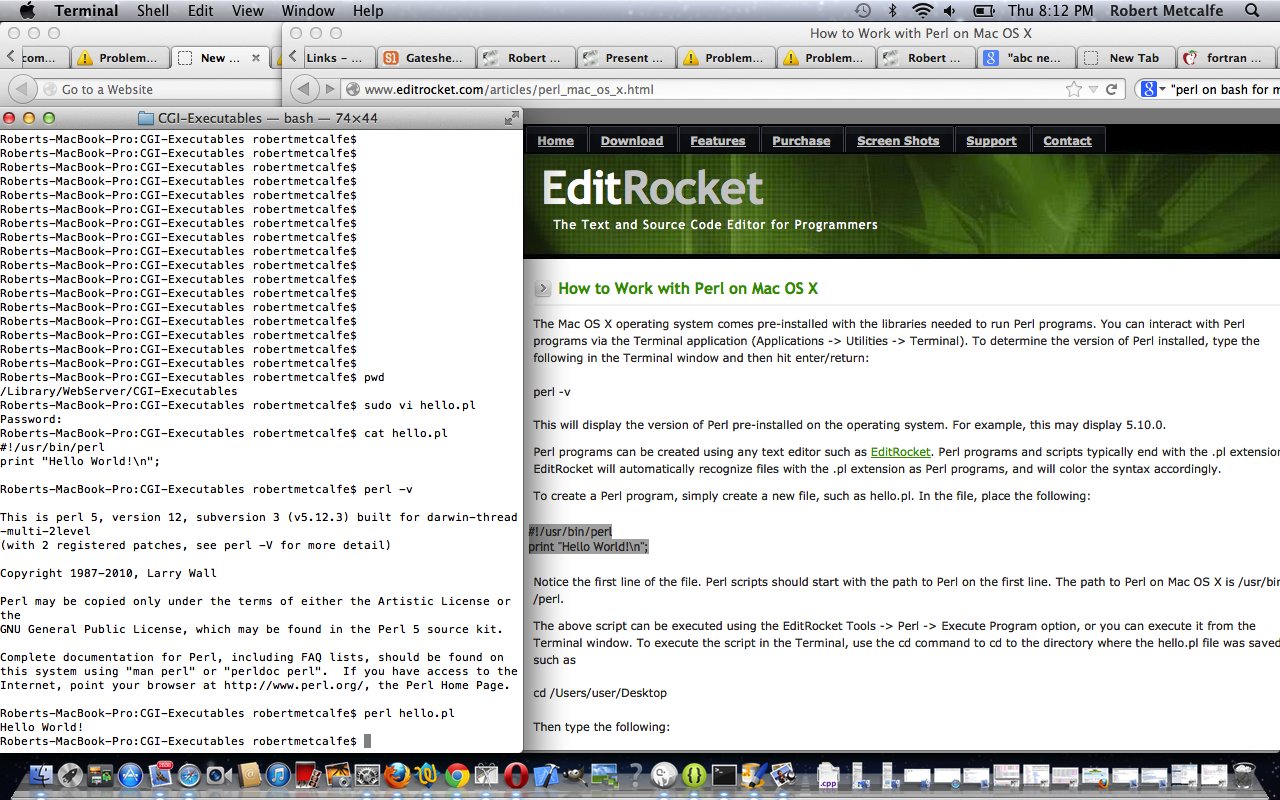
Task: Launch iTunes from the Dock
Action: [278, 776]
